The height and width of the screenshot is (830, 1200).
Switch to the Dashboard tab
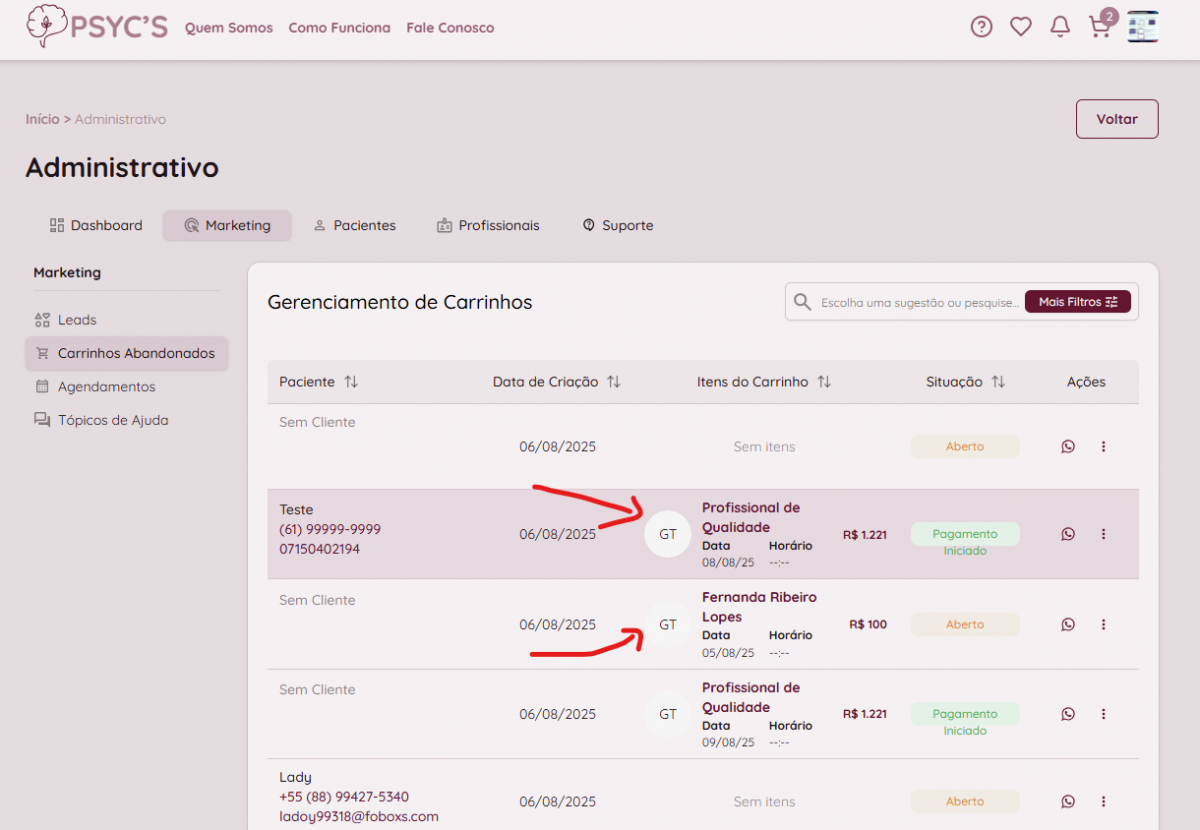(96, 226)
